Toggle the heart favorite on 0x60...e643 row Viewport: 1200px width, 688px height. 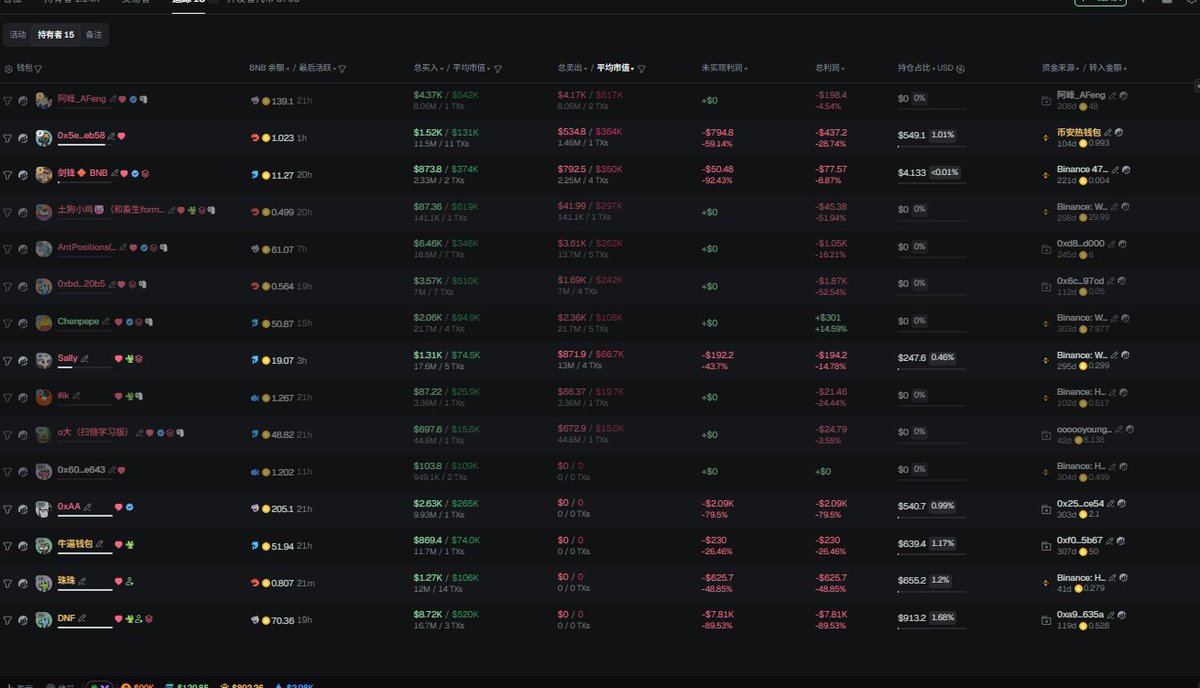[122, 470]
